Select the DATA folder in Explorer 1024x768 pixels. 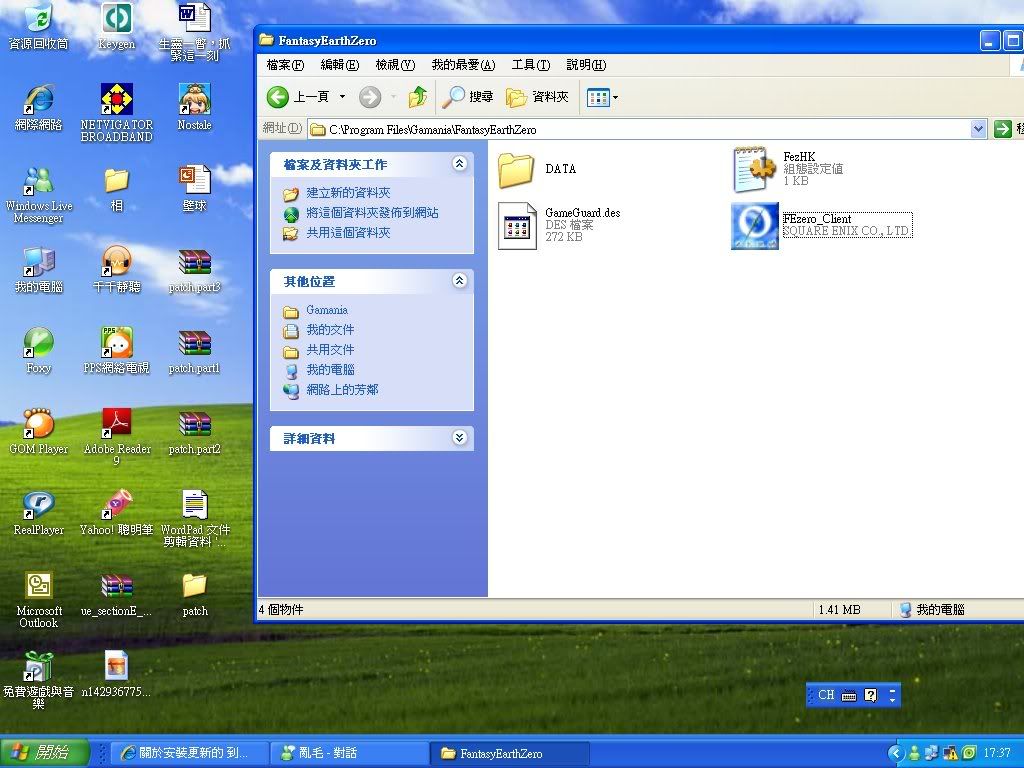(537, 169)
